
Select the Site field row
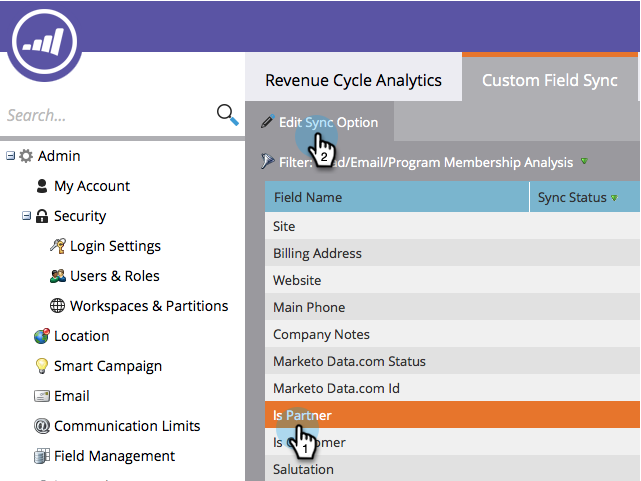coord(452,226)
